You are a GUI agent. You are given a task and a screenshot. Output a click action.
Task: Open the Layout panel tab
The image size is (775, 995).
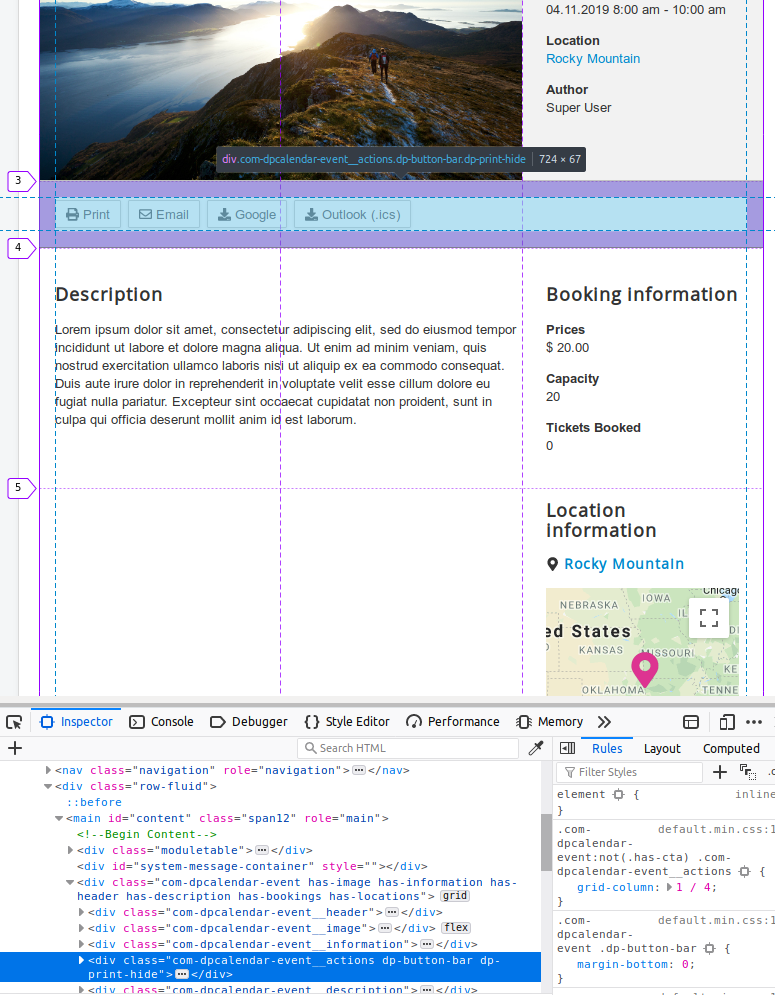(x=662, y=748)
